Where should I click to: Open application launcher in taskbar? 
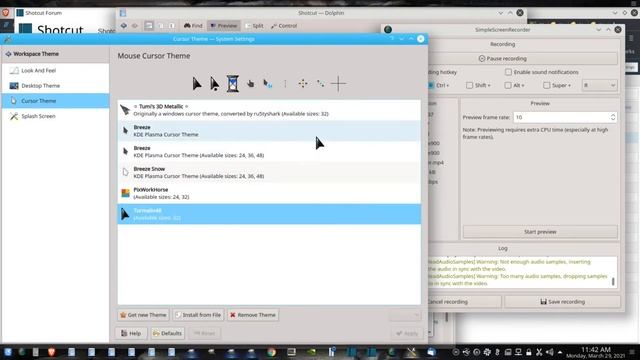coord(7,352)
